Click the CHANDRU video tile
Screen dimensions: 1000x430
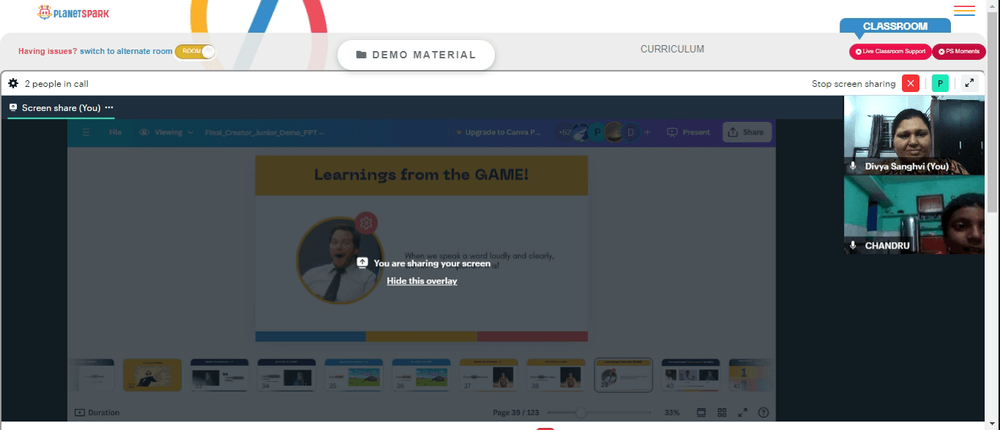coord(914,215)
